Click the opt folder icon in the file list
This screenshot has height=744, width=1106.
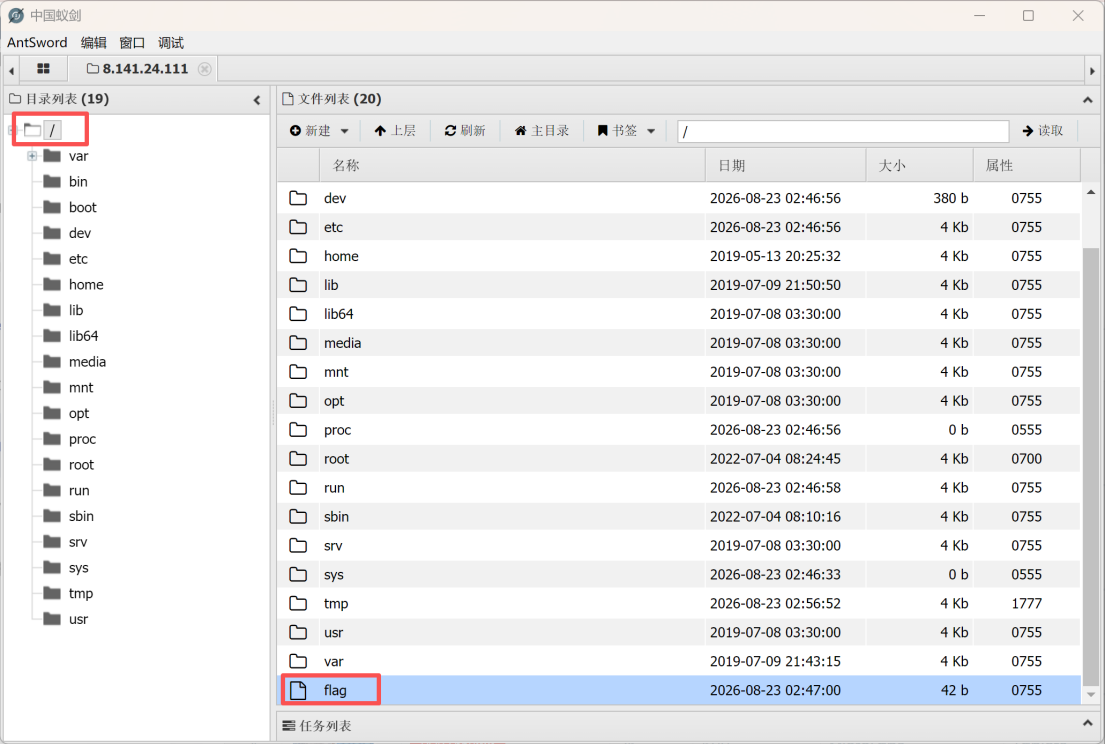point(298,401)
